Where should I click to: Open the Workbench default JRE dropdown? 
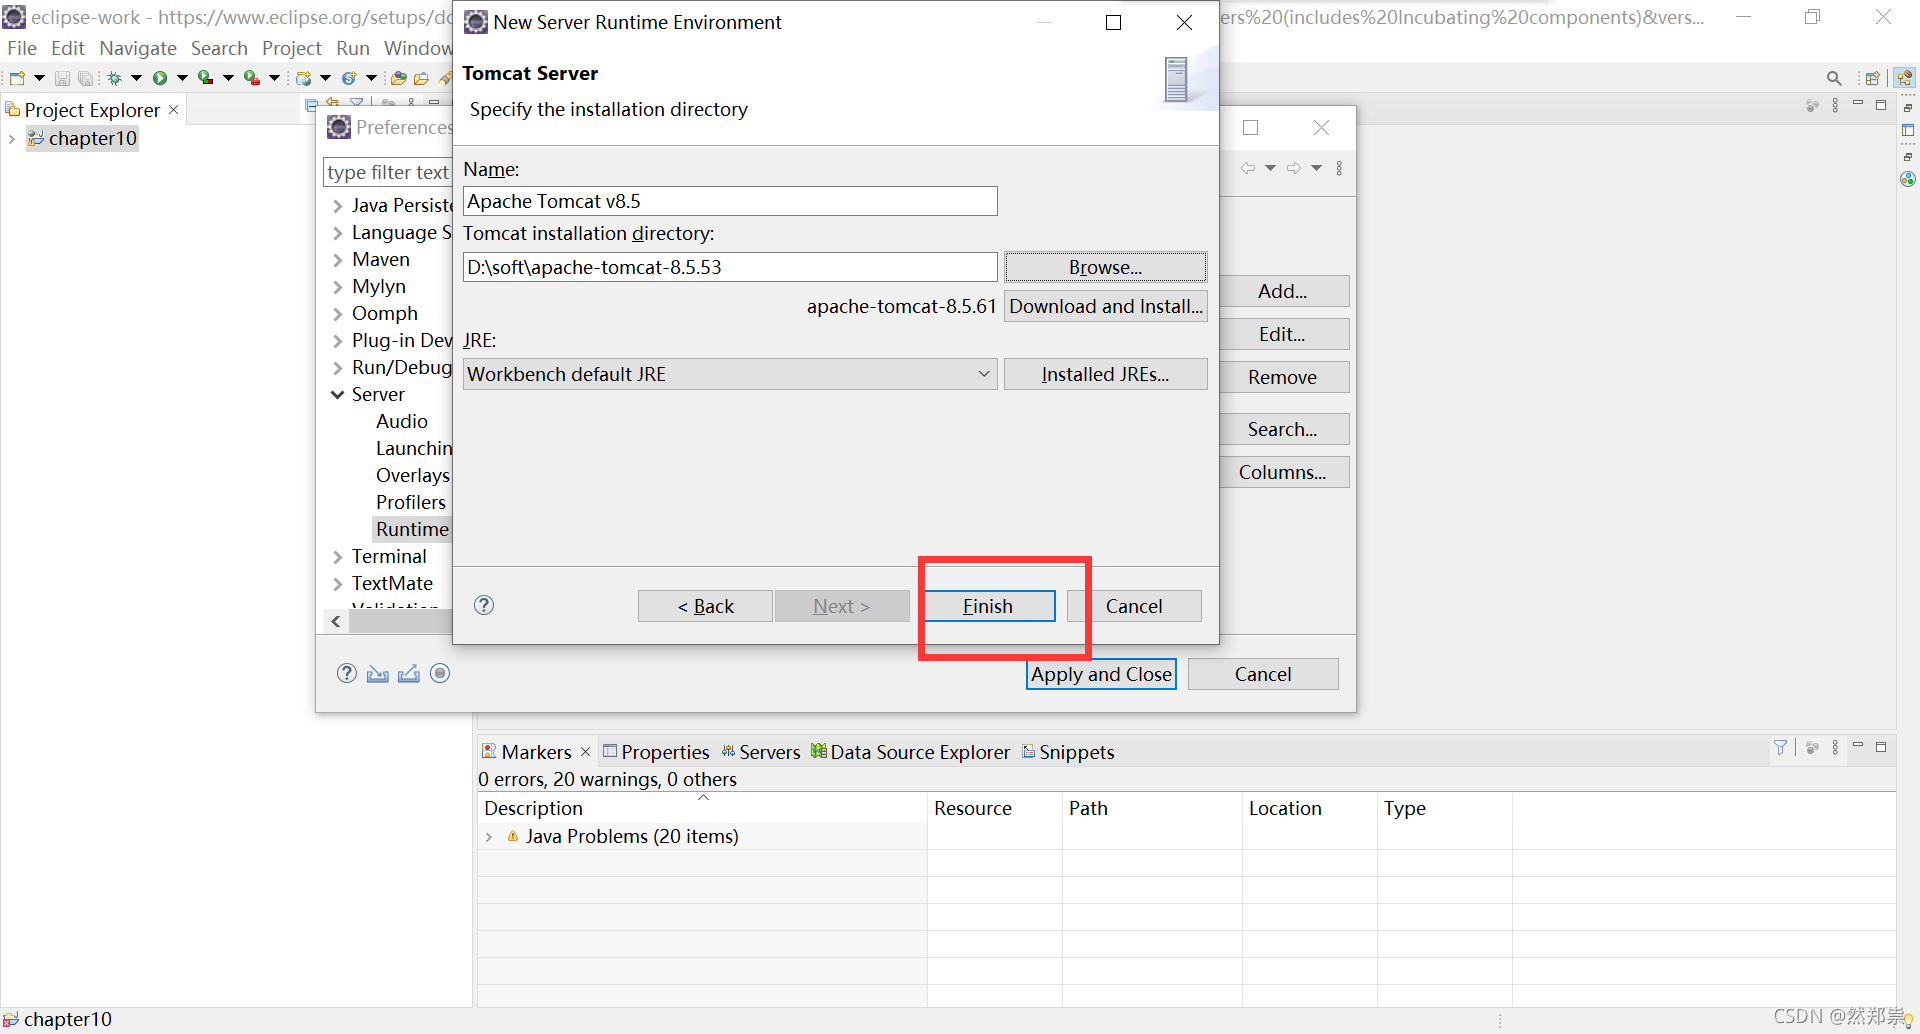(982, 373)
